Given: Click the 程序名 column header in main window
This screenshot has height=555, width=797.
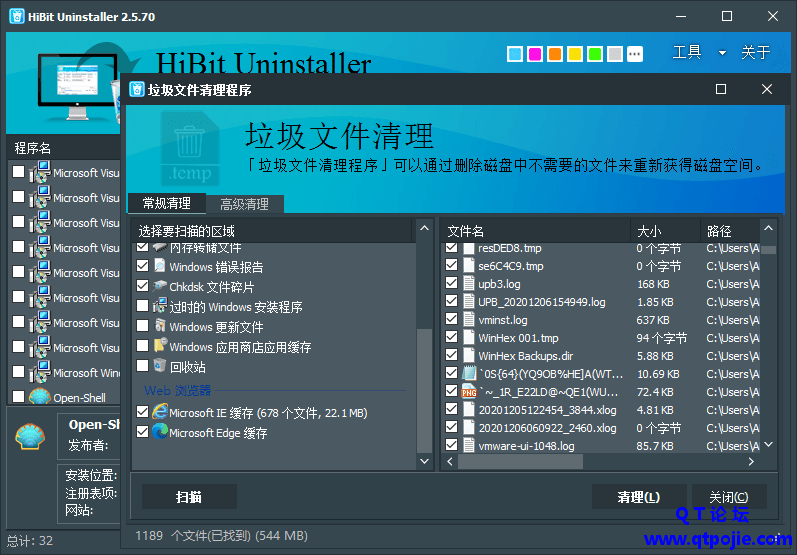Looking at the screenshot, I should point(64,148).
